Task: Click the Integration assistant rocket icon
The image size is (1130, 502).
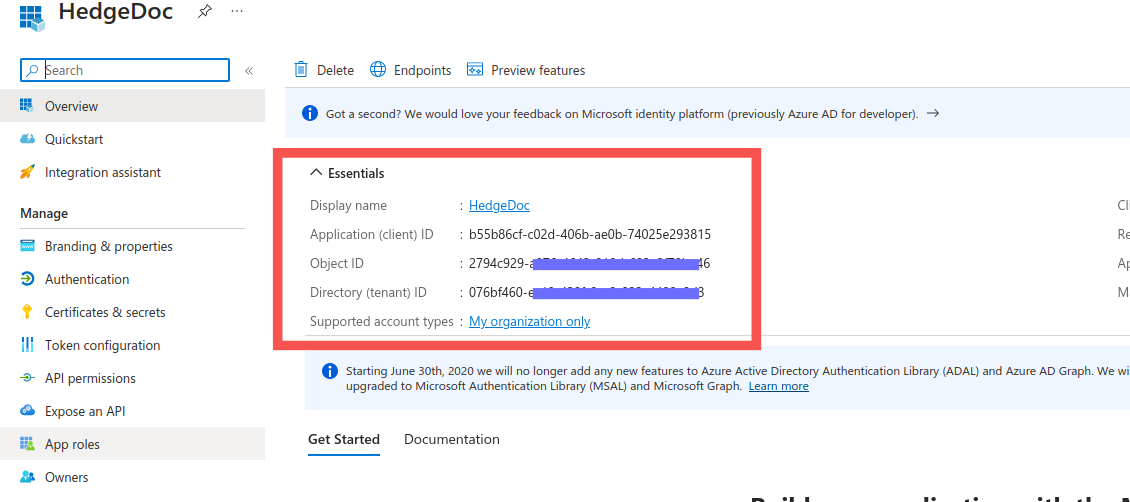Action: coord(27,172)
